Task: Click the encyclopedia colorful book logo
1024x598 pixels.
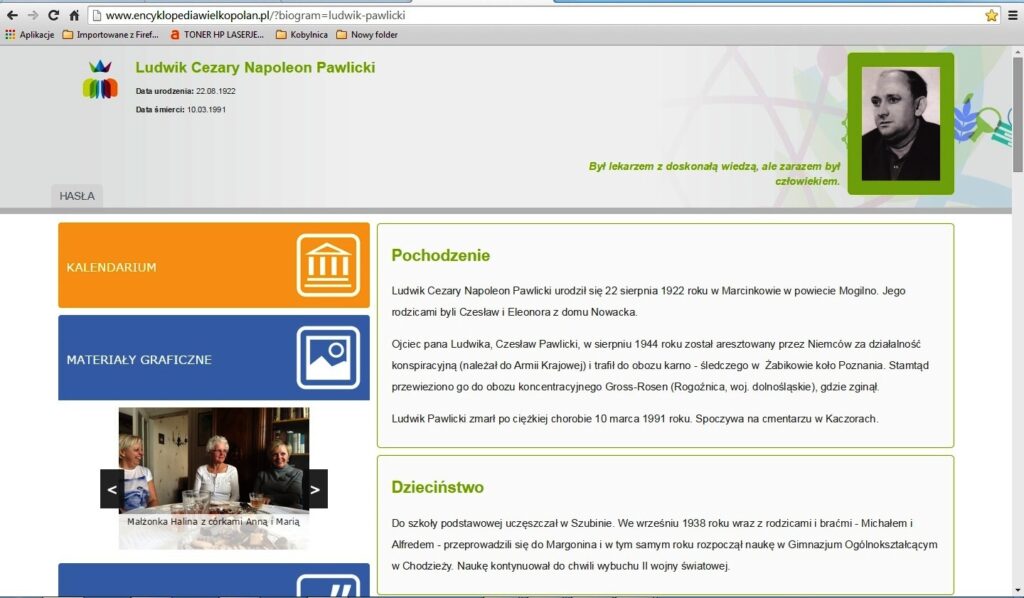Action: 100,80
